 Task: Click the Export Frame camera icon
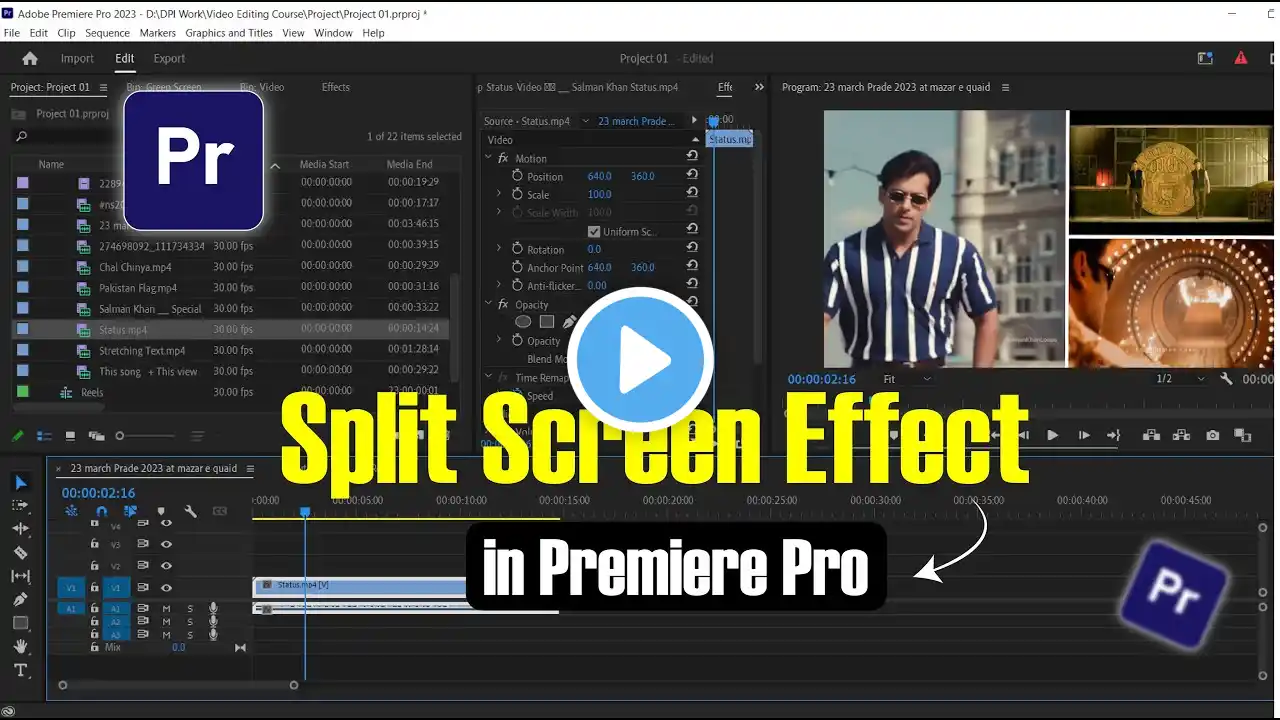pyautogui.click(x=1213, y=435)
